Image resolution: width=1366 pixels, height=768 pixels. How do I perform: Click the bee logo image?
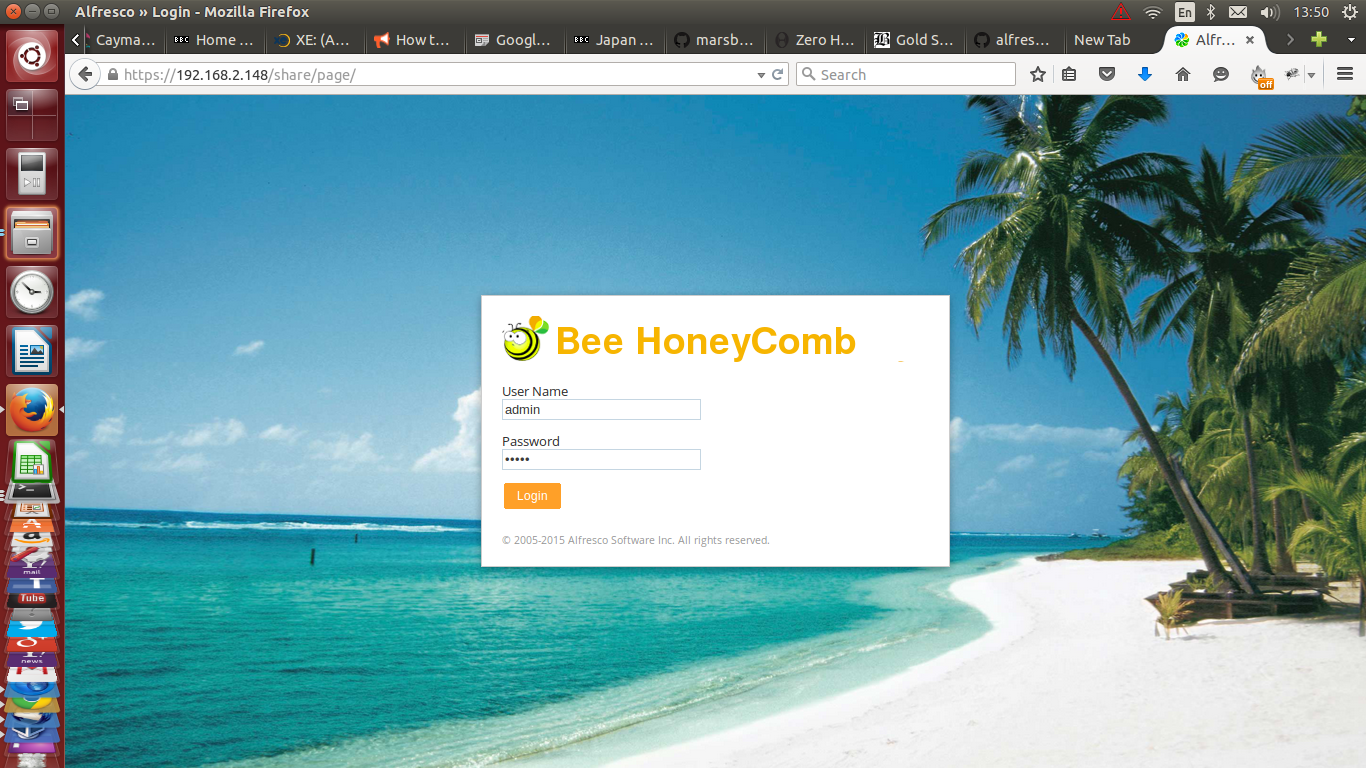pos(525,339)
